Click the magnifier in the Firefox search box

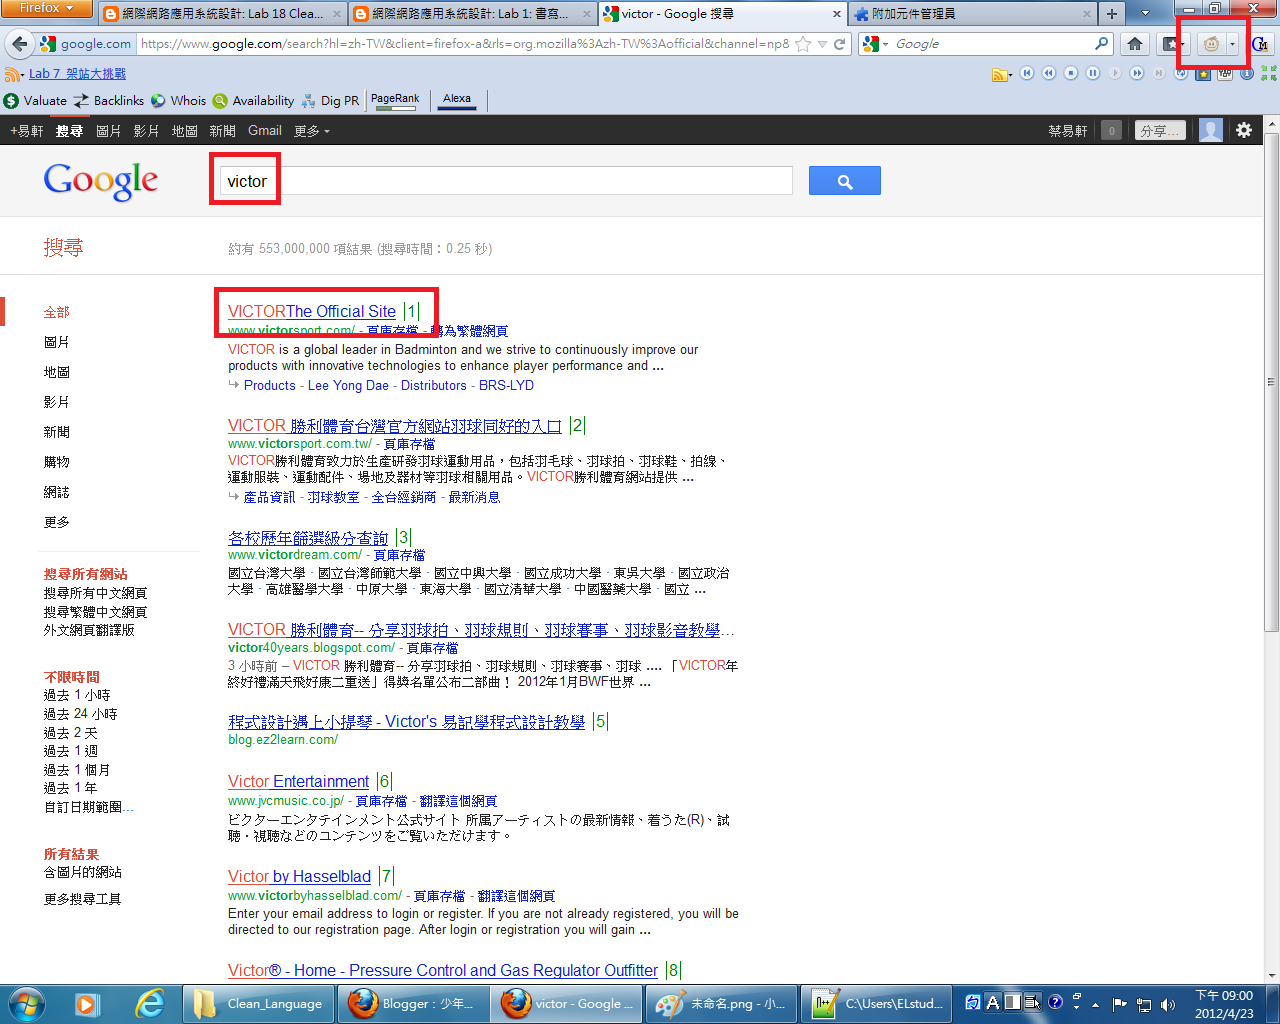click(1101, 44)
